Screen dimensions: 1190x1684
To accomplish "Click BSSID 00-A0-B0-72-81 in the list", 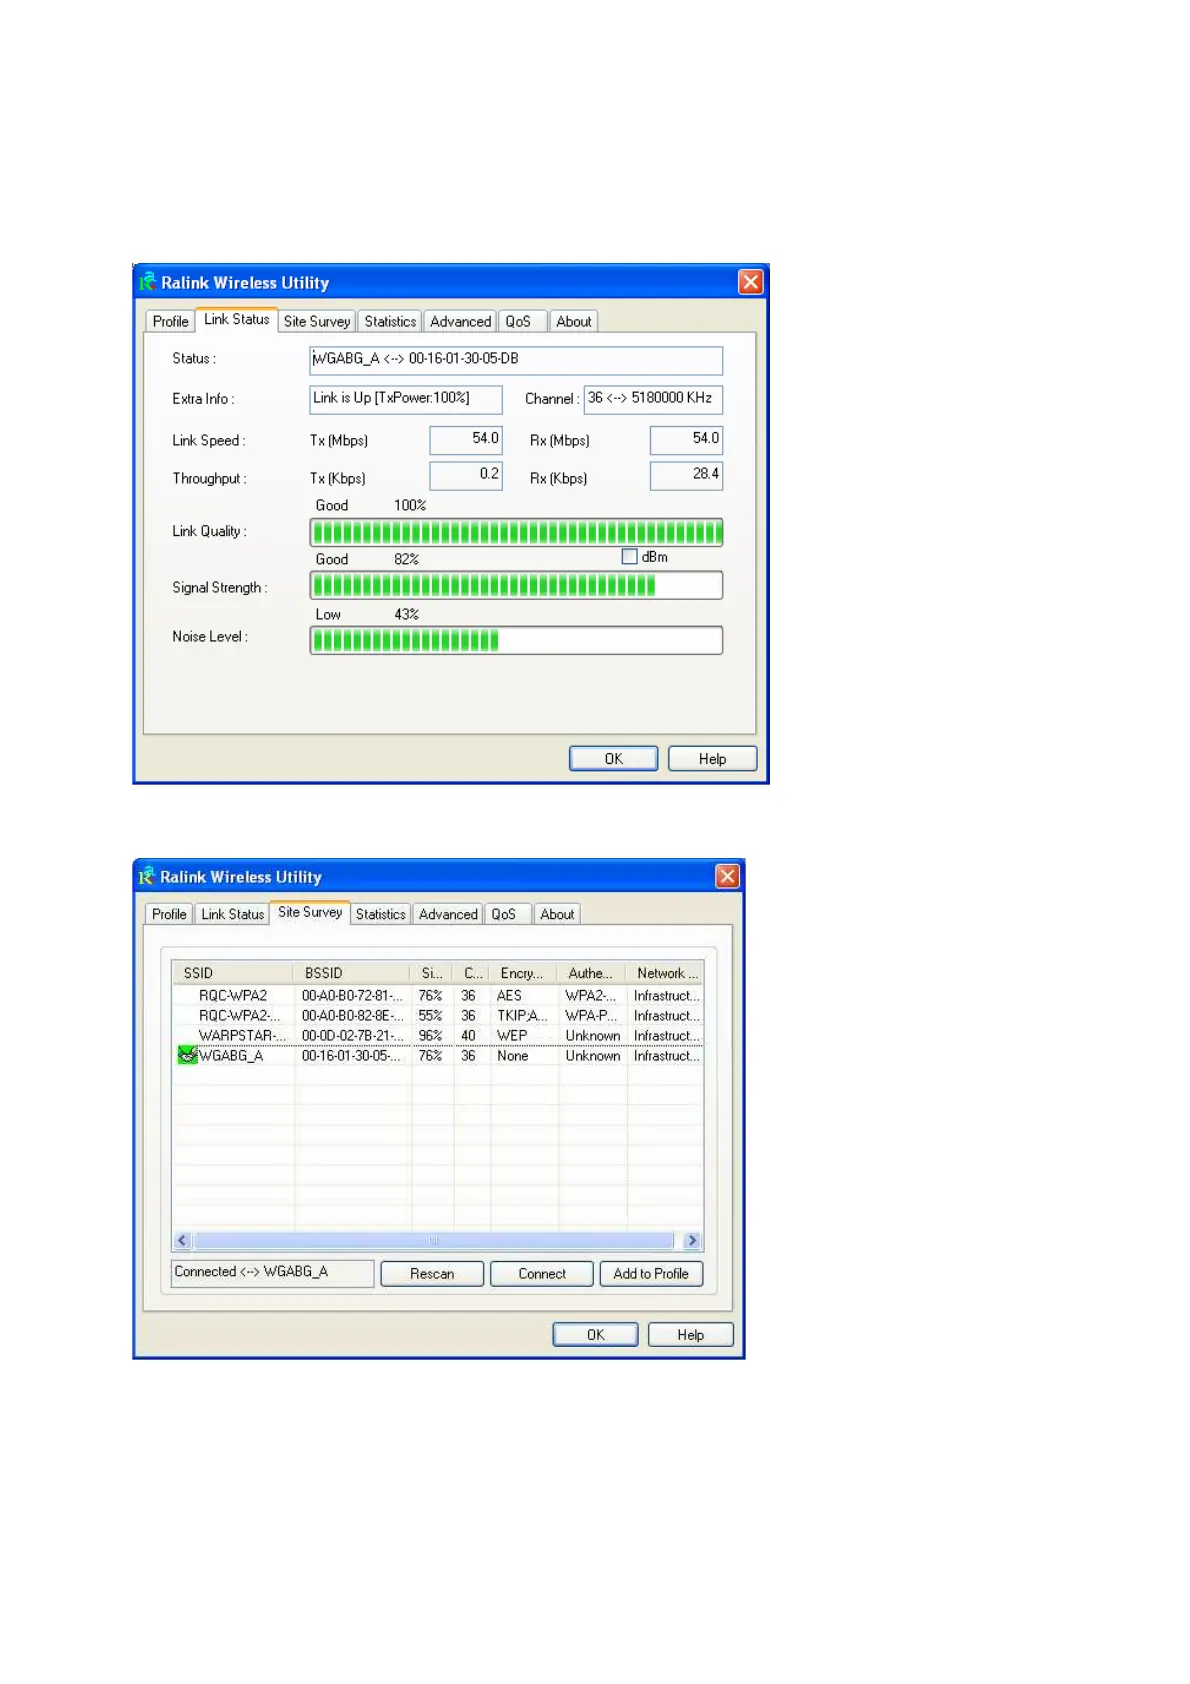I will point(352,996).
